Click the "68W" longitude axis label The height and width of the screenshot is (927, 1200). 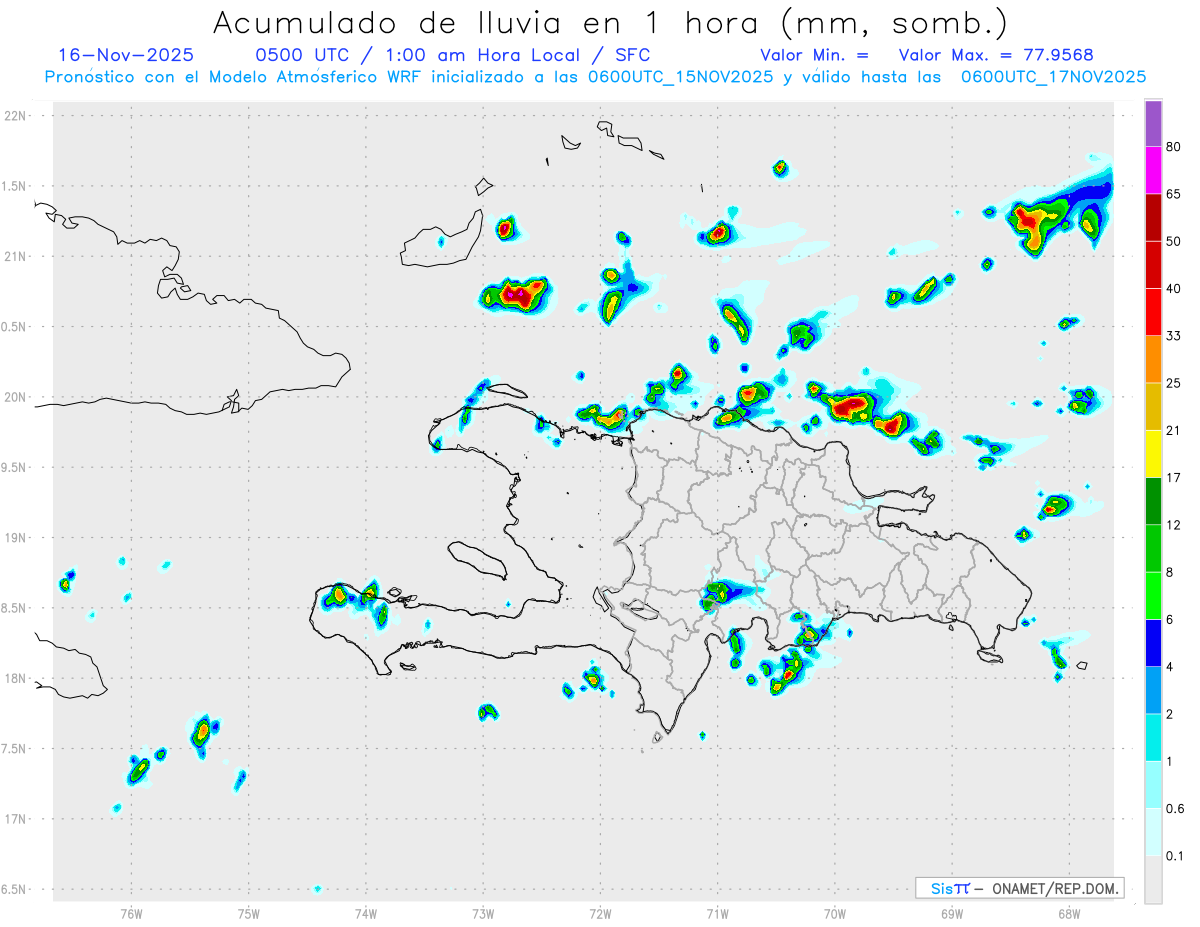click(x=1069, y=913)
